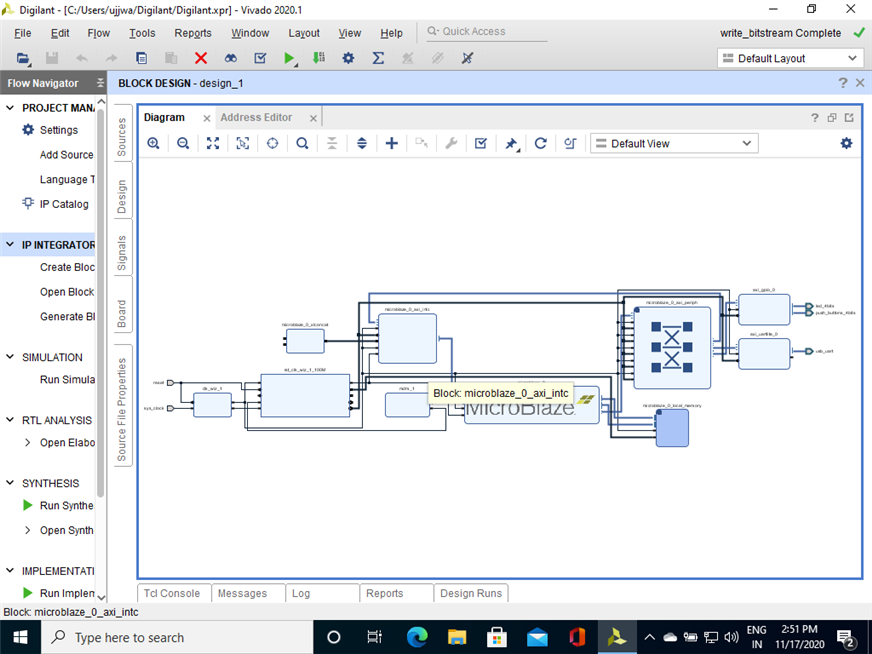Open the Tcl Console tab
Viewport: 872px width, 654px height.
tap(173, 593)
